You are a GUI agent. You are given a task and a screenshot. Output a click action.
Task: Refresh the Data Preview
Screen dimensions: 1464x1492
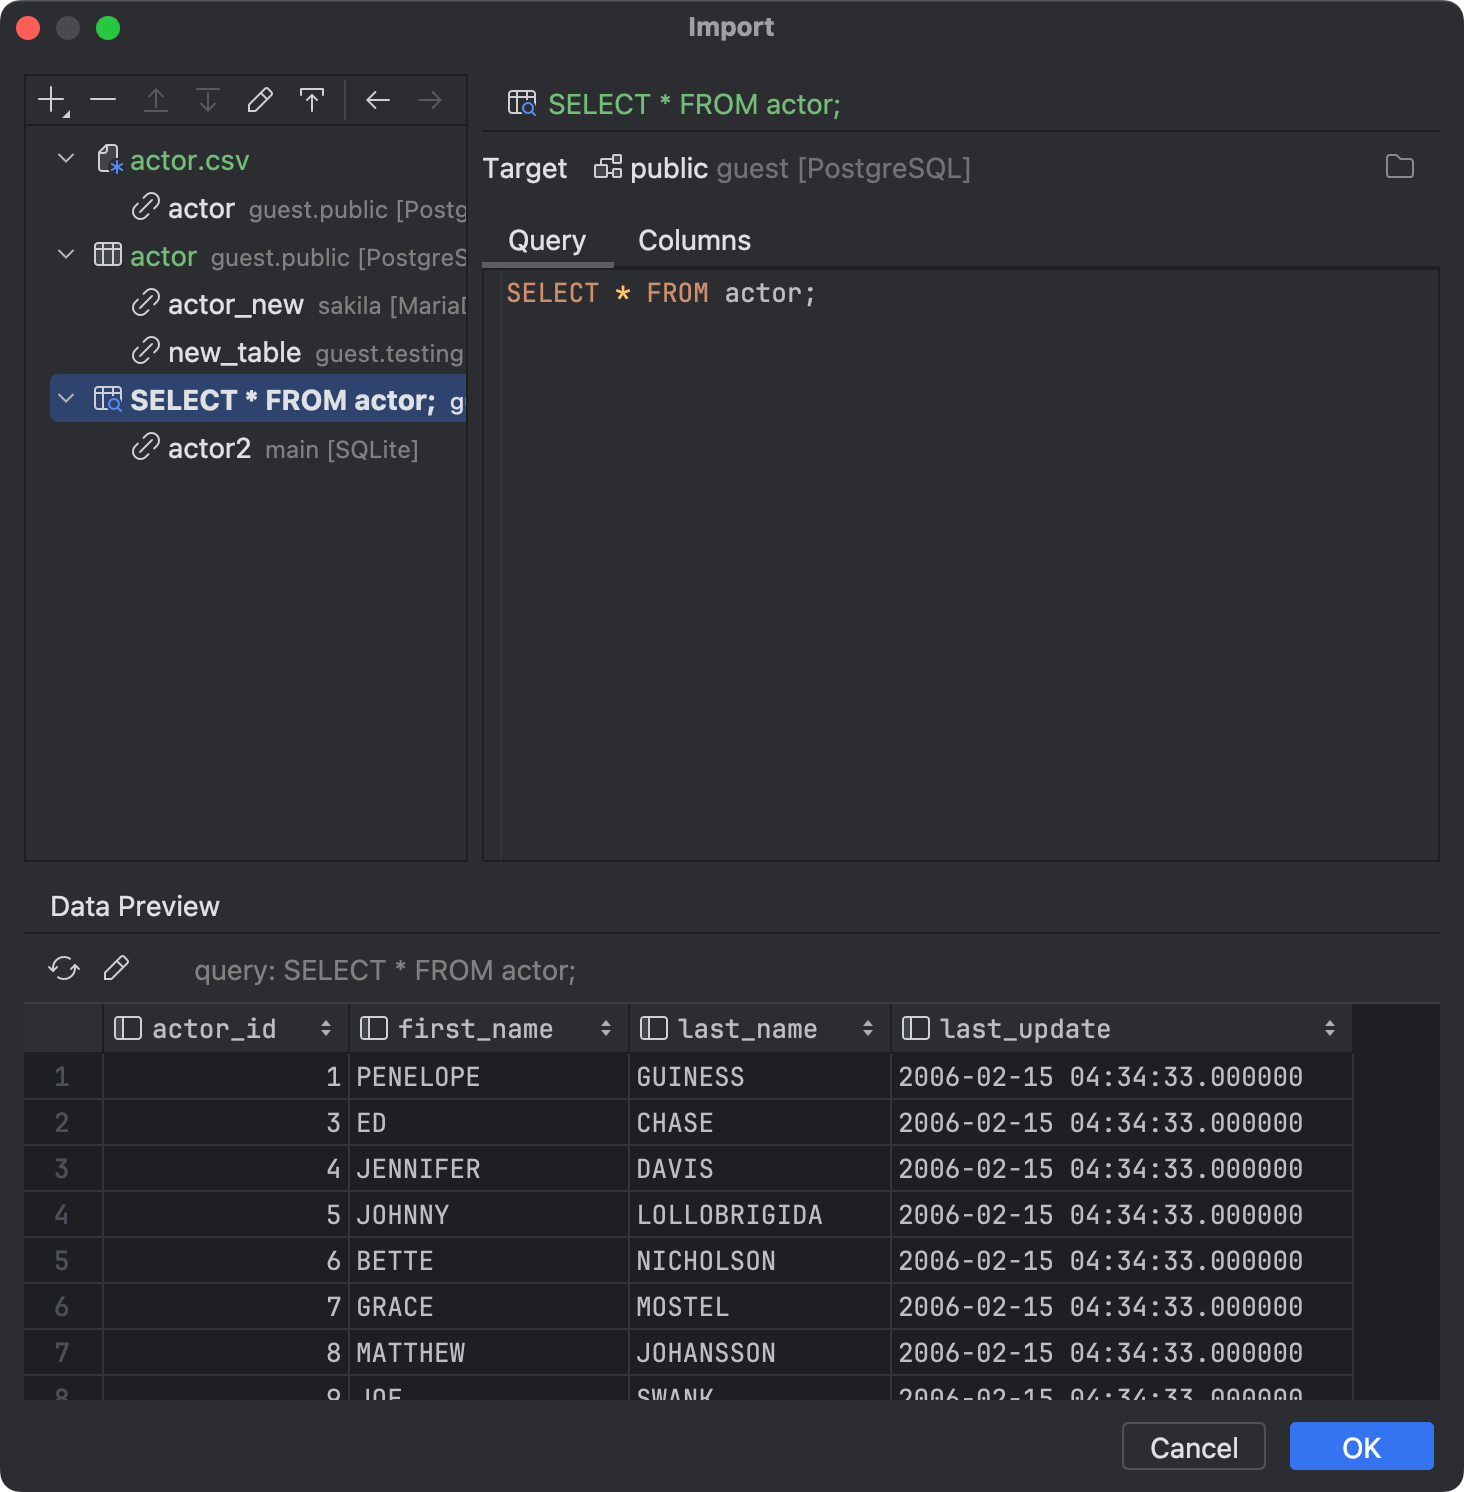pos(63,968)
